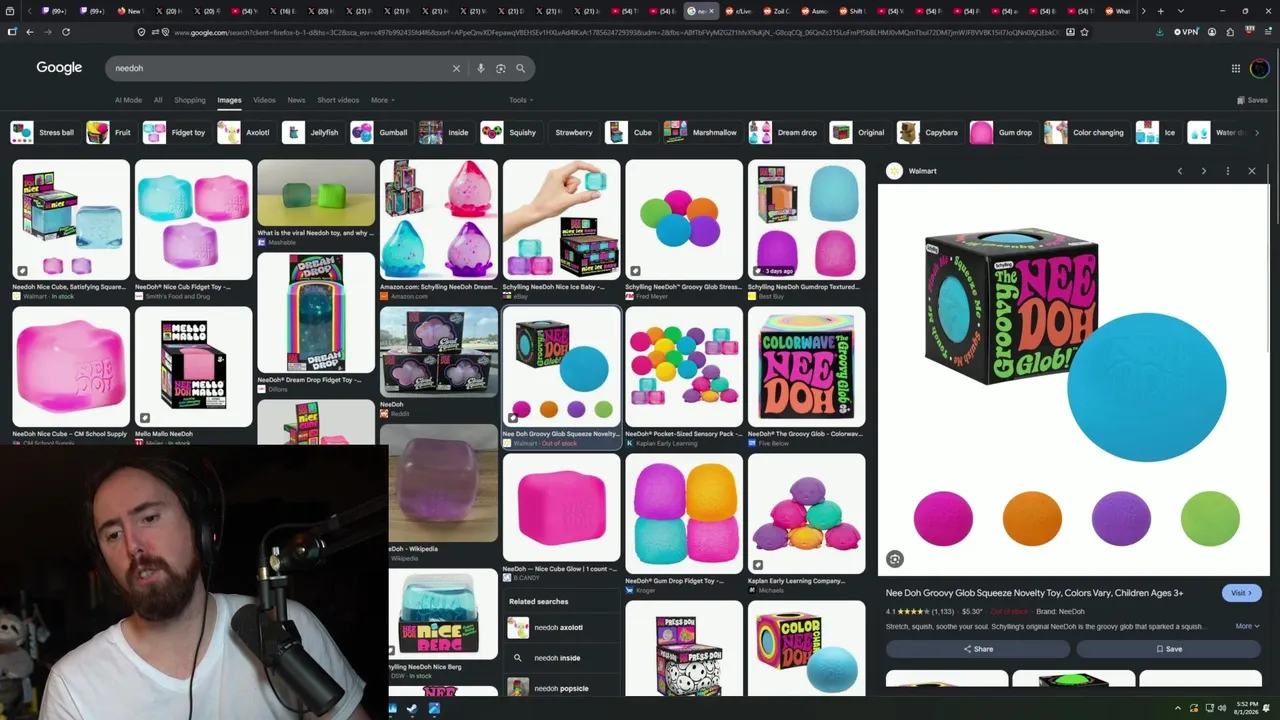Go to the Google homepage logo
This screenshot has height=720, width=1280.
coord(59,68)
